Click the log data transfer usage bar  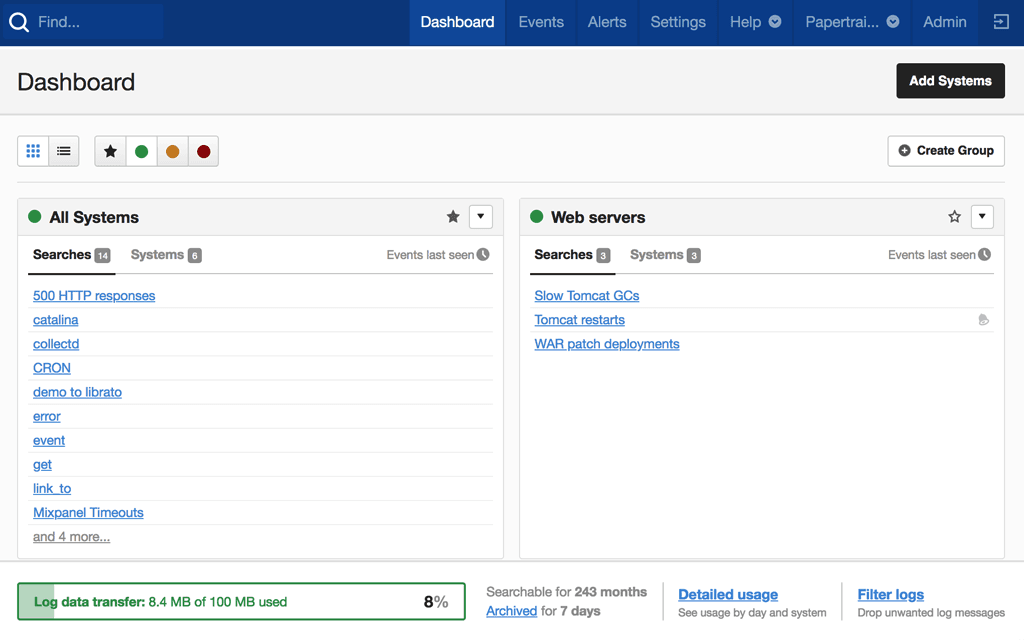(x=240, y=602)
